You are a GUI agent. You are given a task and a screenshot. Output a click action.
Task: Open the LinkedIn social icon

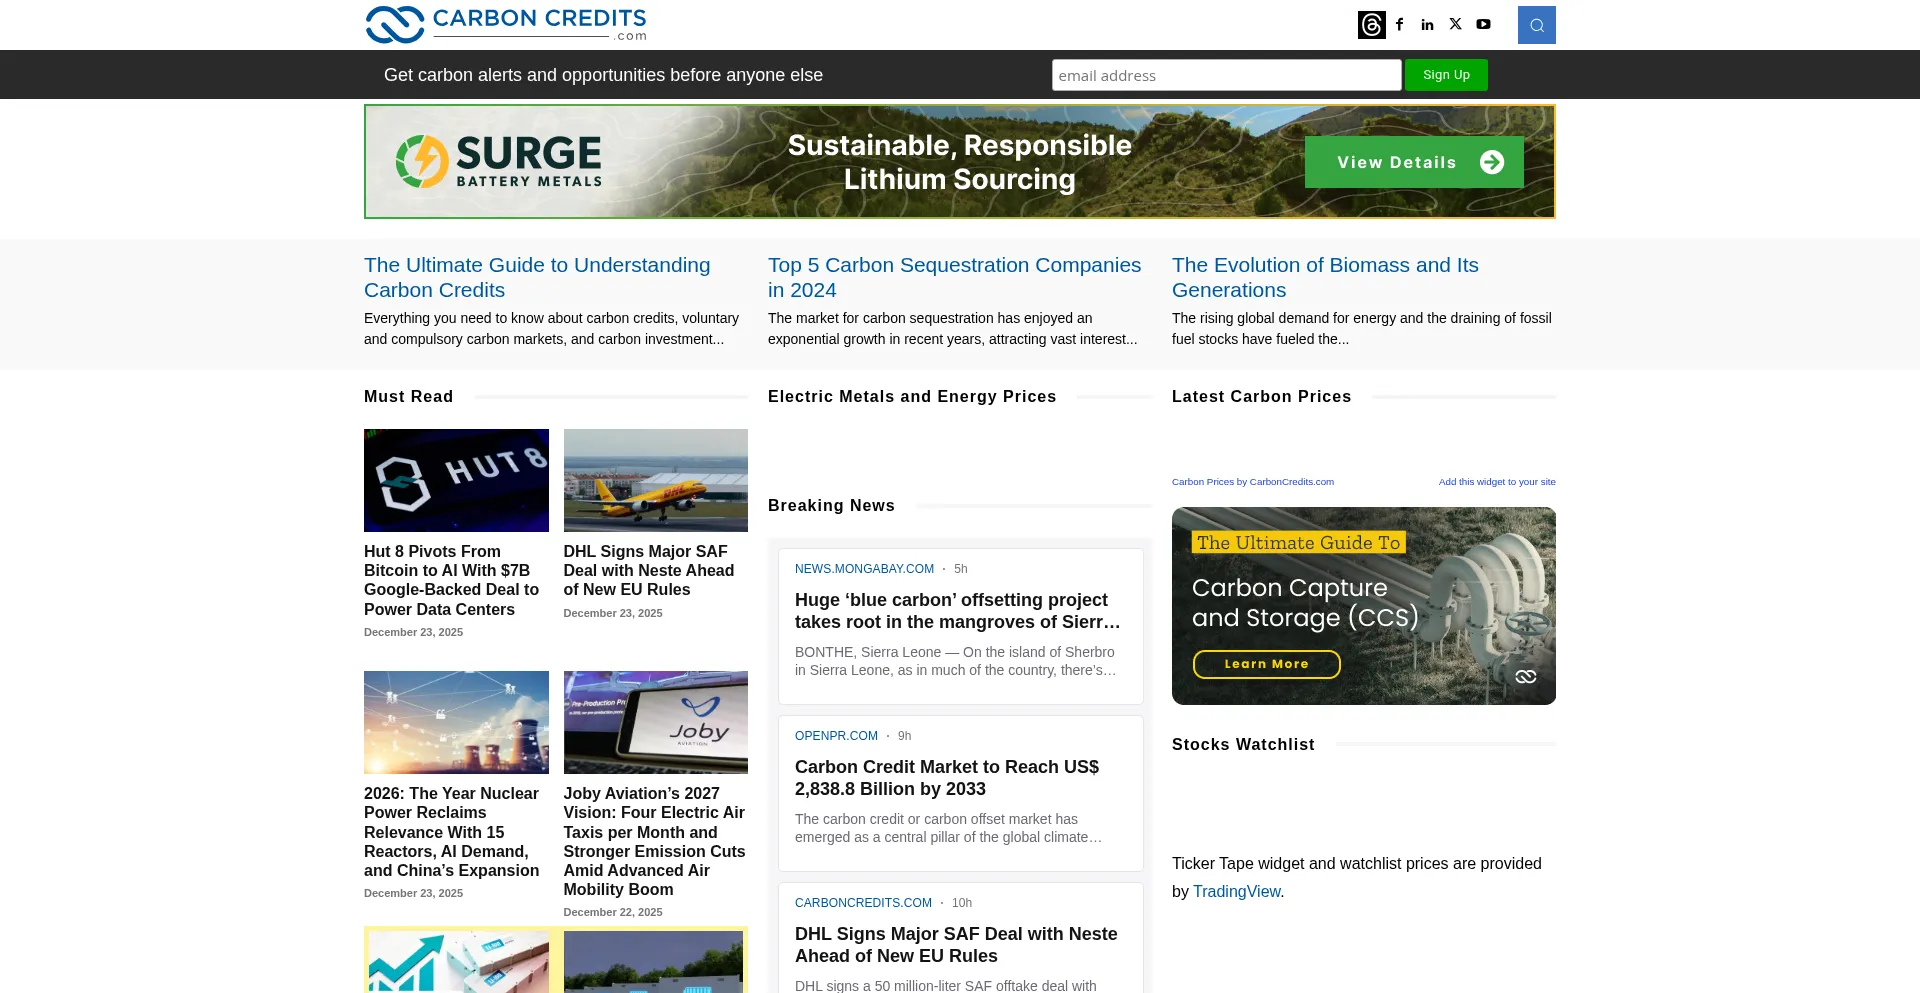point(1427,25)
